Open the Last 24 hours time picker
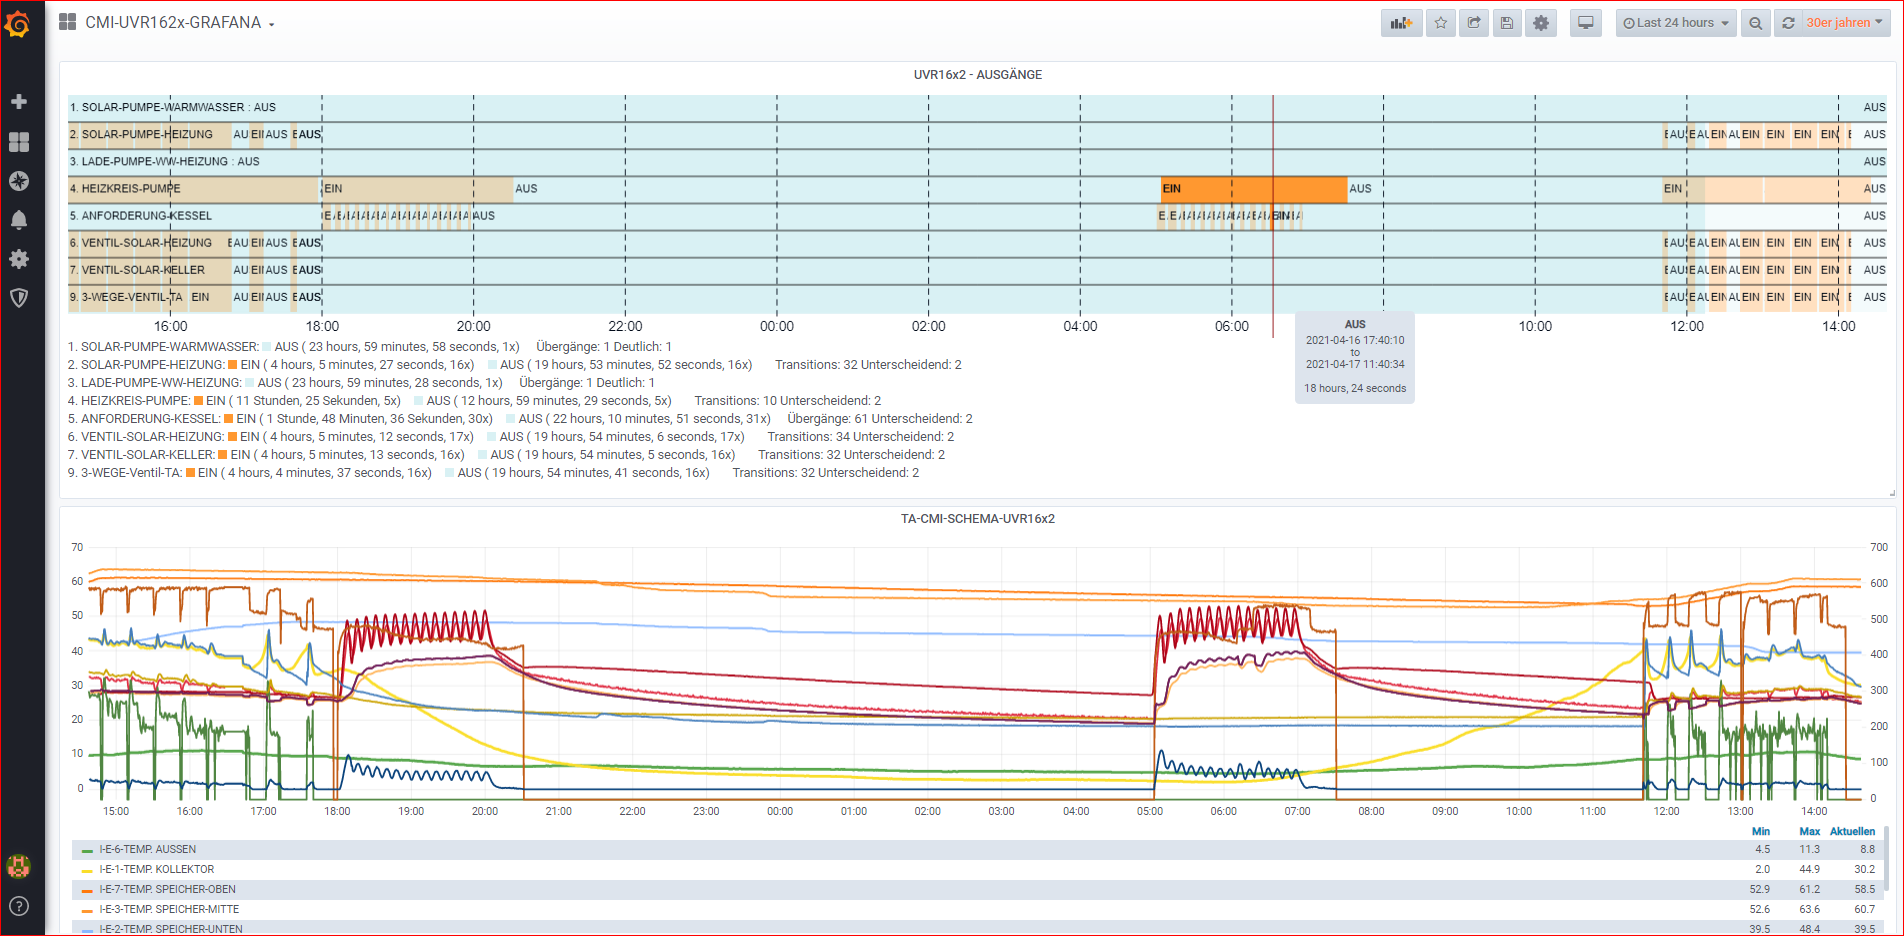This screenshot has height=936, width=1904. click(x=1676, y=23)
